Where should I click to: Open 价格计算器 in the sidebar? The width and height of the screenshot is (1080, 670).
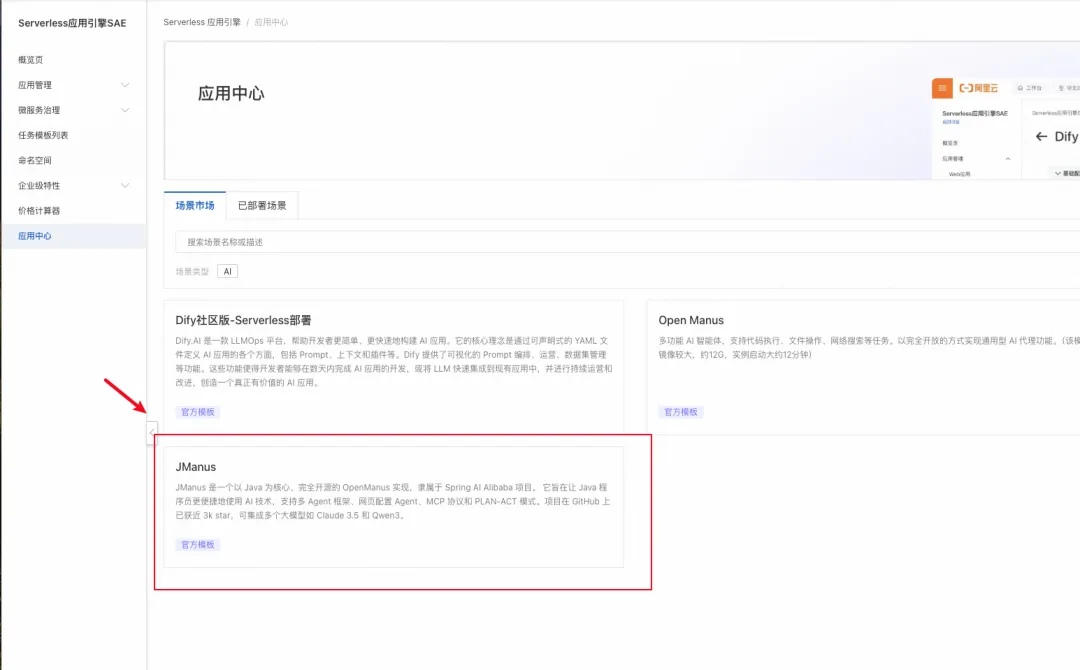[x=39, y=211]
